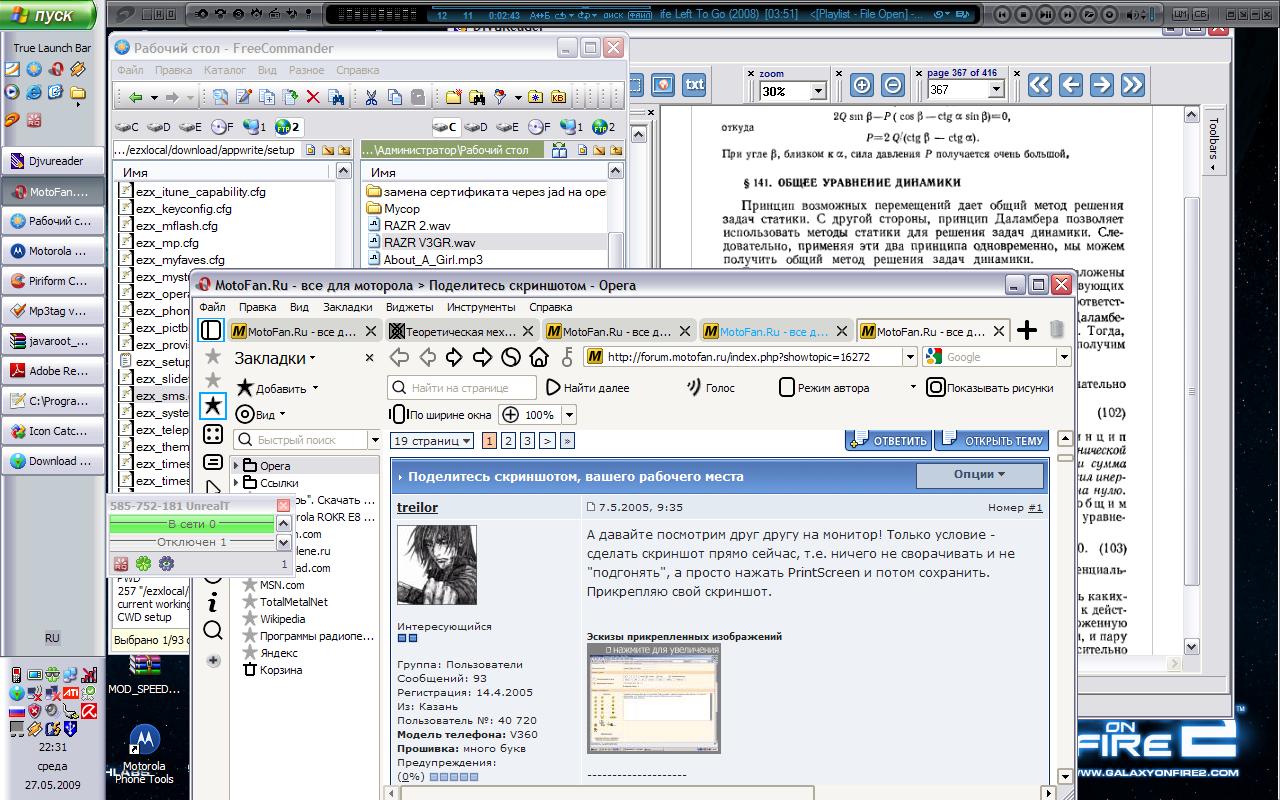
Task: Click the new folder icon in FreeCommander toolbar
Action: [x=453, y=97]
